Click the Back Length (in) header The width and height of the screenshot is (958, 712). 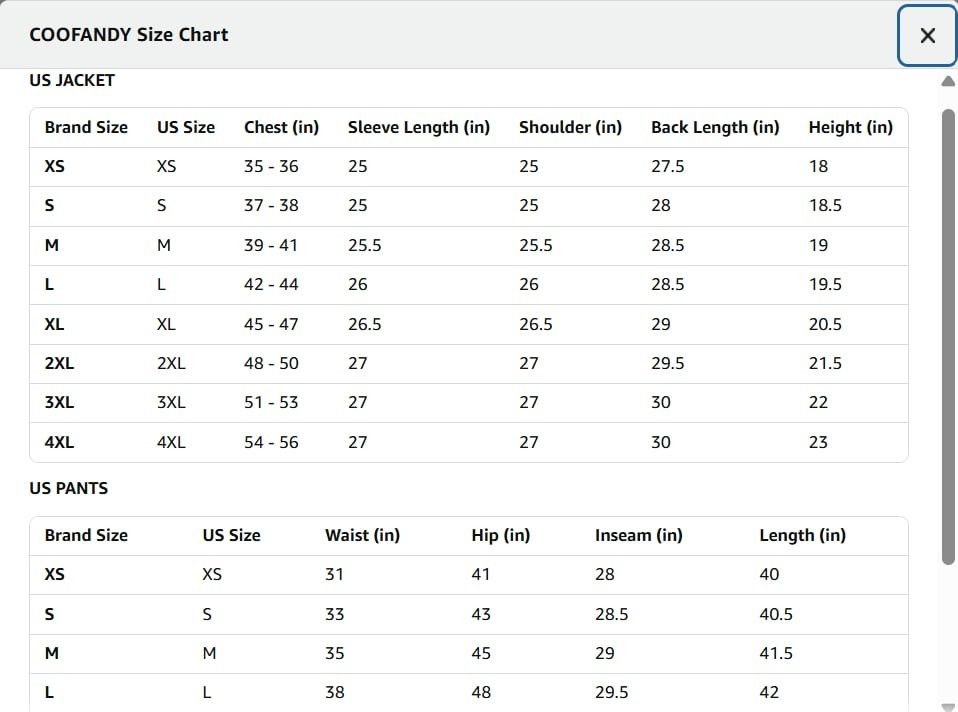tap(715, 127)
